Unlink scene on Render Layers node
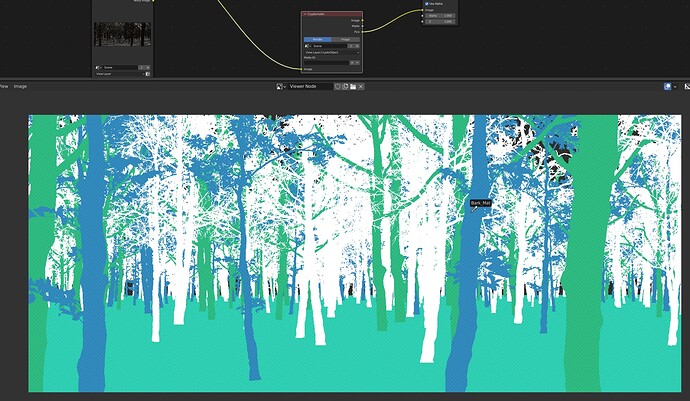 click(147, 67)
